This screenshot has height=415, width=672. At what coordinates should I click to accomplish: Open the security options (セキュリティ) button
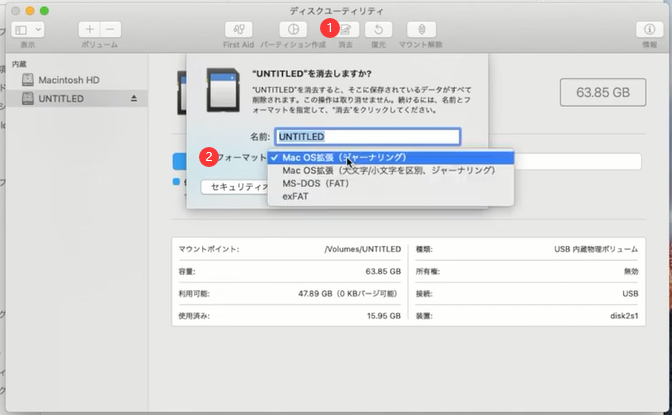(x=235, y=187)
